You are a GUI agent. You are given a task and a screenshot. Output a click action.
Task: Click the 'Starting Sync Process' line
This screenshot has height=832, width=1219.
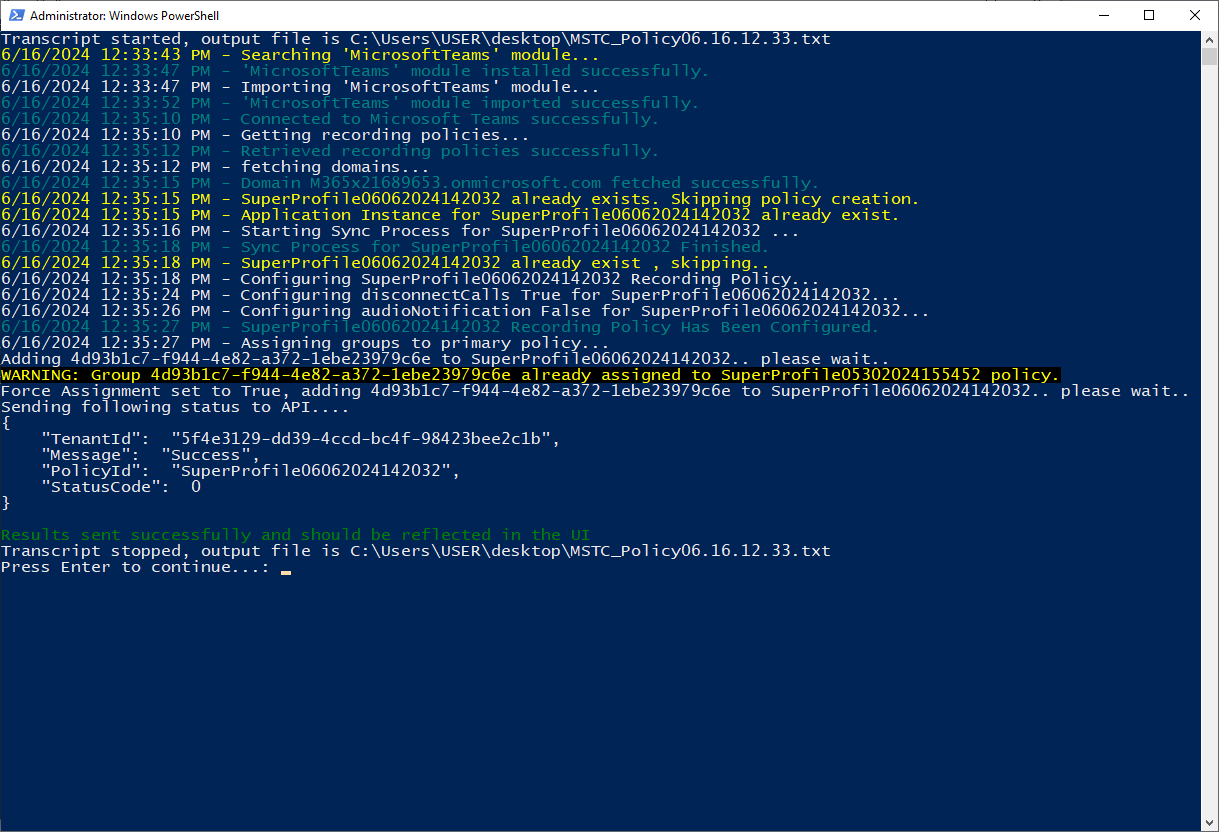(x=400, y=231)
